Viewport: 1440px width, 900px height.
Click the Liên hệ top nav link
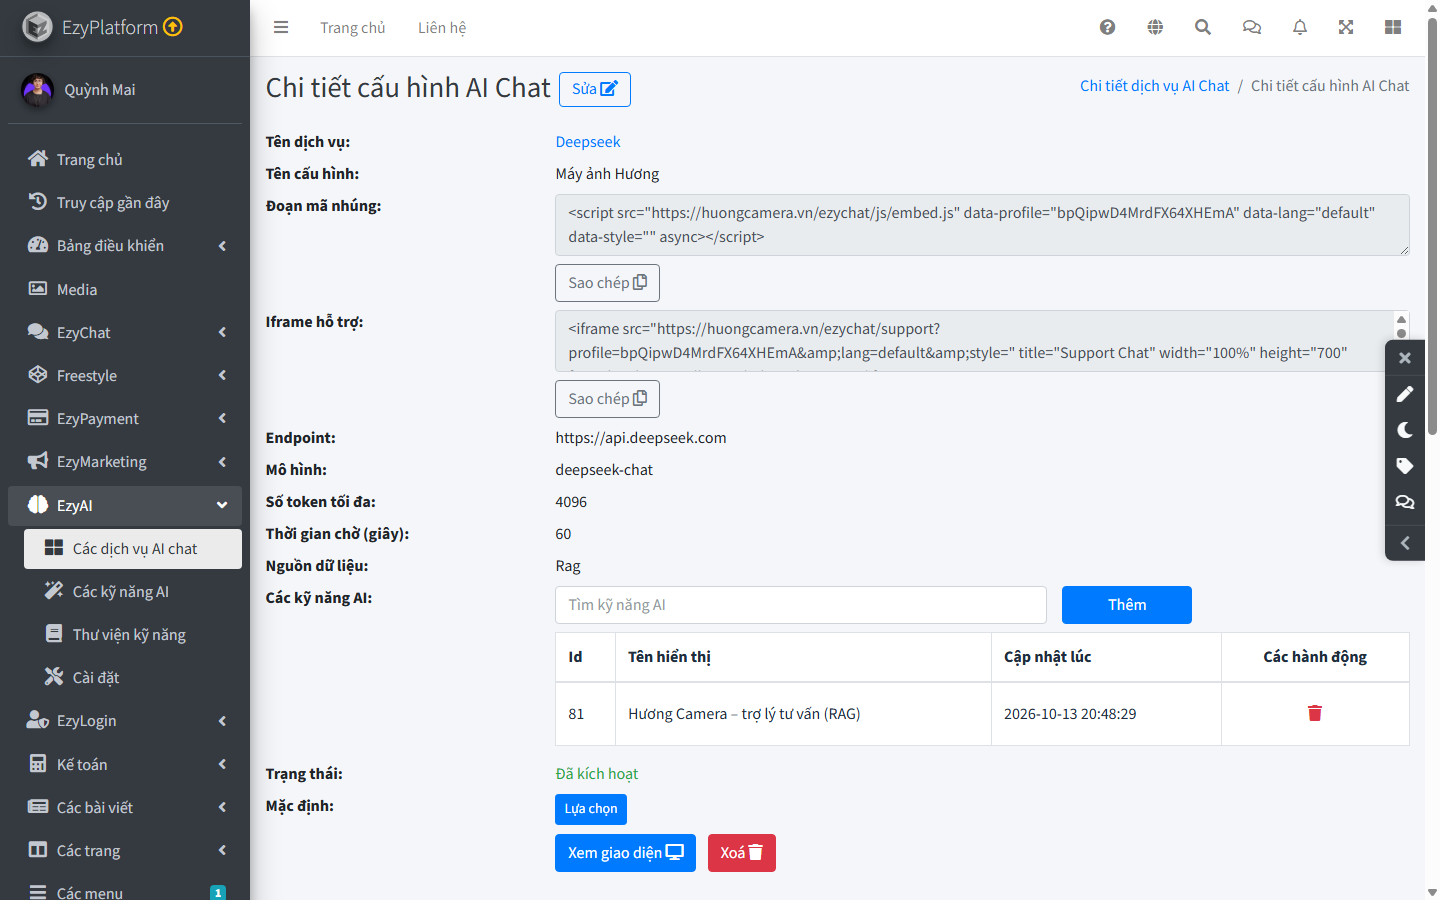click(442, 28)
